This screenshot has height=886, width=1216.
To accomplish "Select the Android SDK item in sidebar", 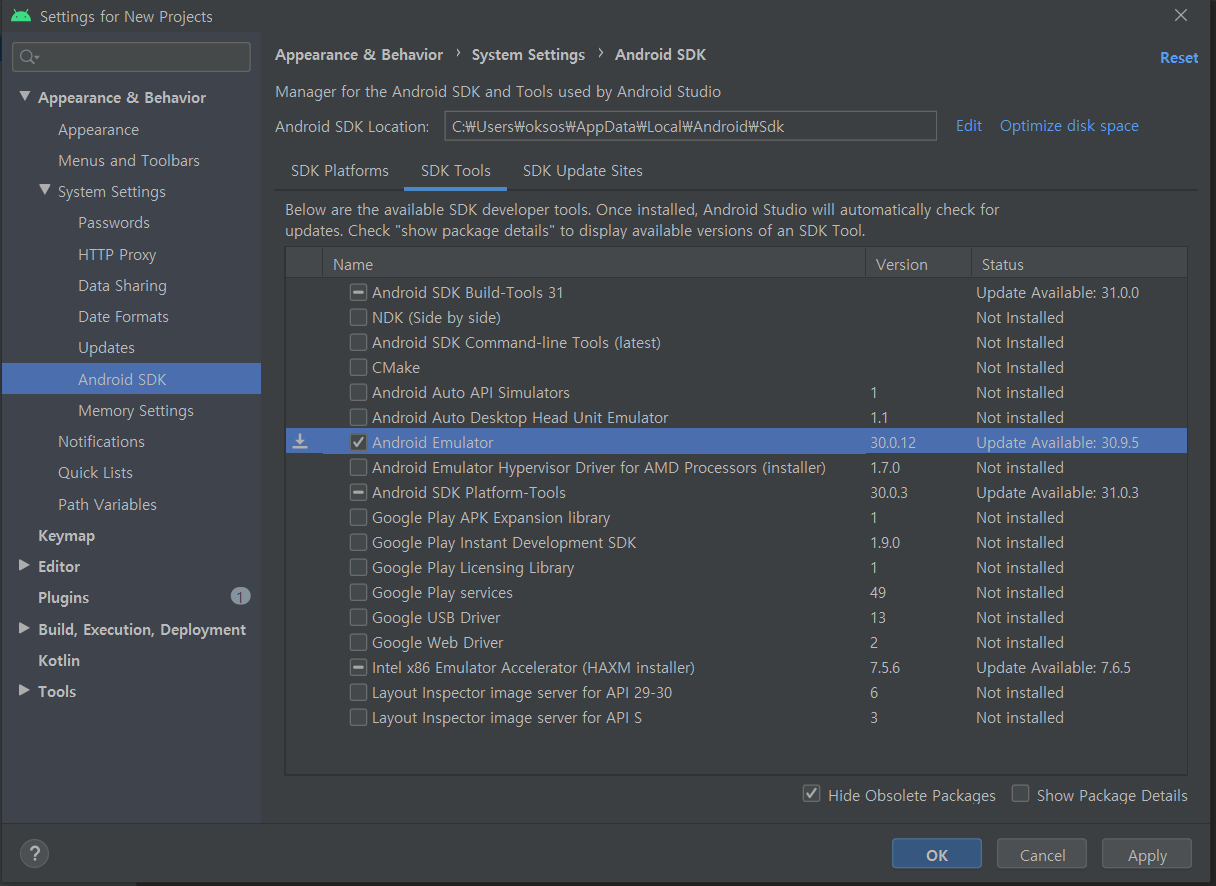I will pyautogui.click(x=131, y=379).
